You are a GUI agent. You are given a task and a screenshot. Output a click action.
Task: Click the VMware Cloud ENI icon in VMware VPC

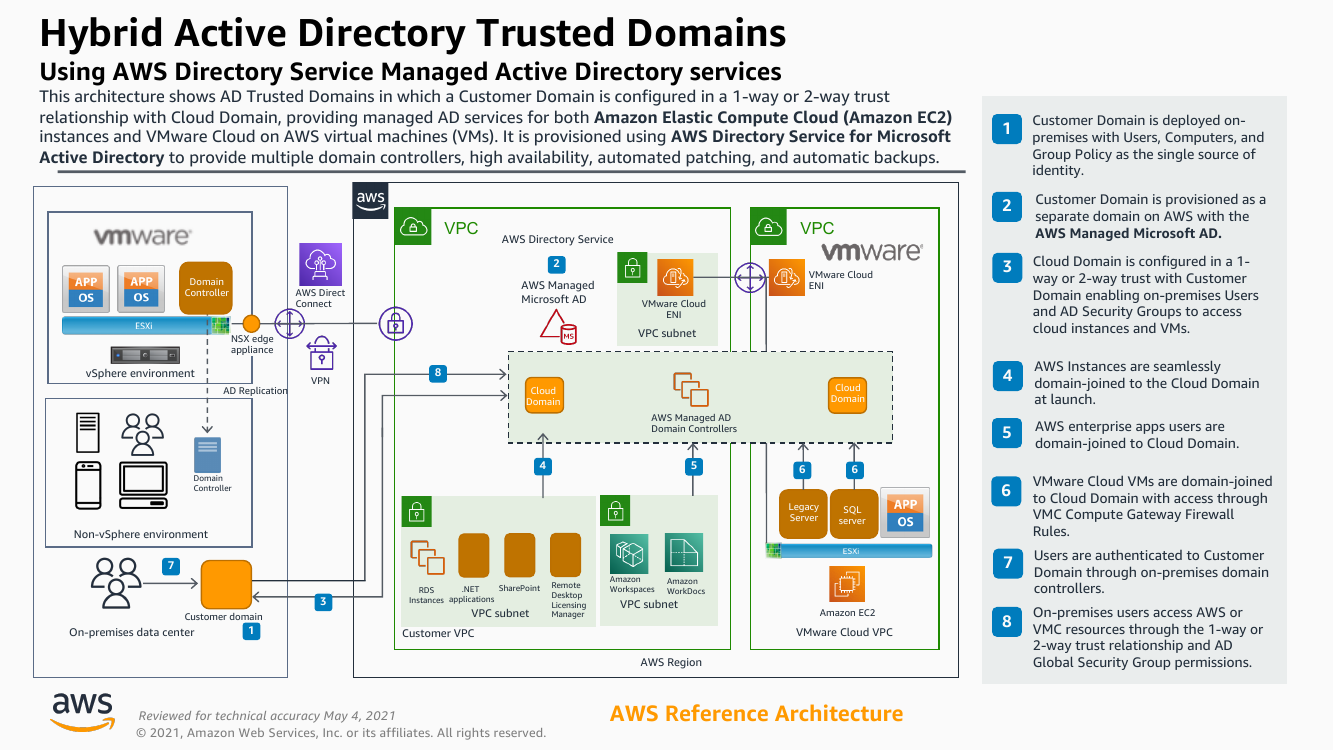[786, 277]
